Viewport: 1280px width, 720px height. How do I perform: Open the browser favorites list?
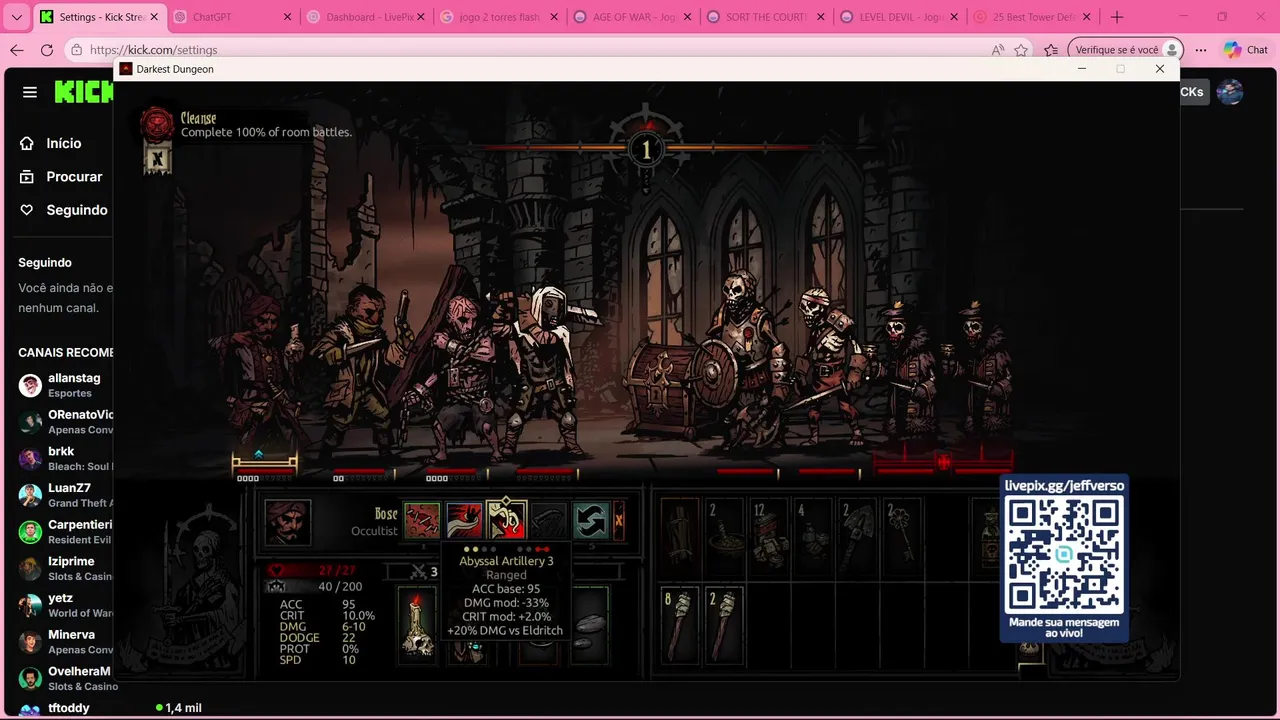(1051, 50)
